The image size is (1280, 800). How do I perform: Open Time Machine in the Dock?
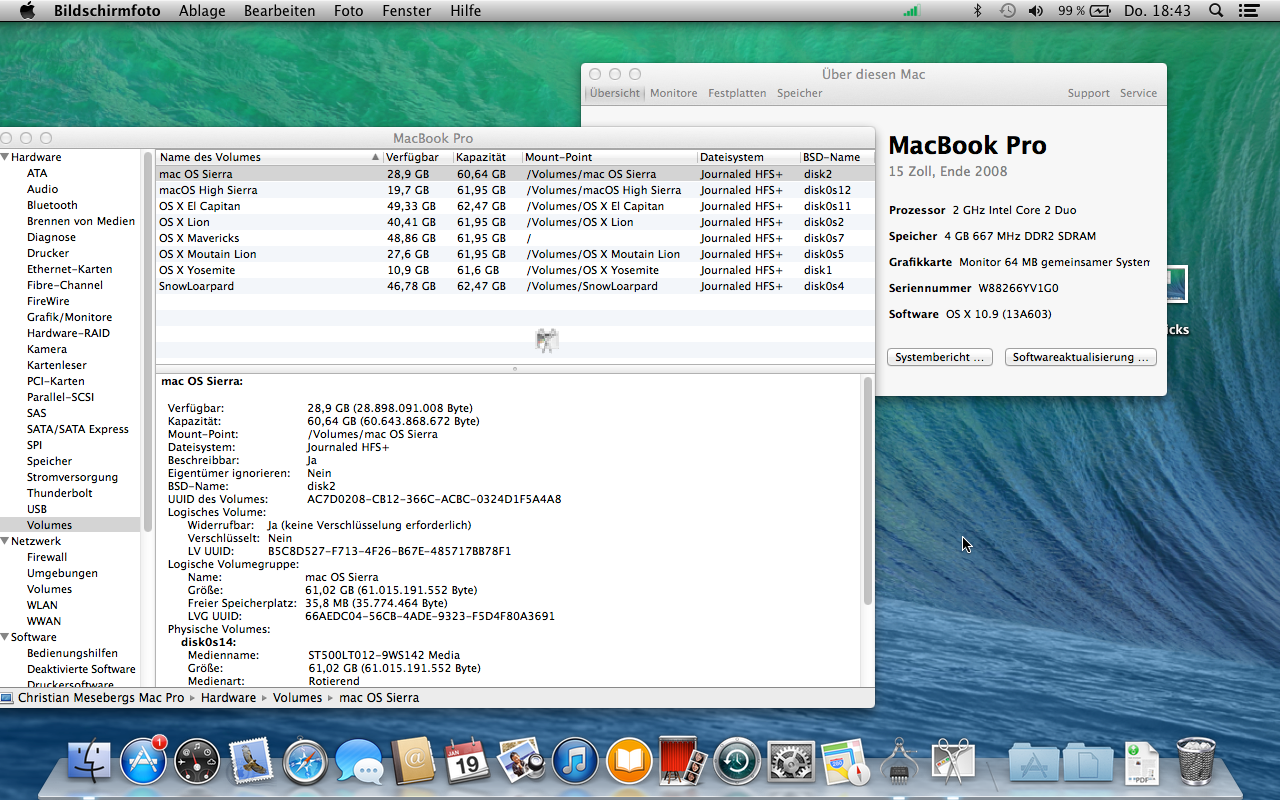tap(737, 762)
